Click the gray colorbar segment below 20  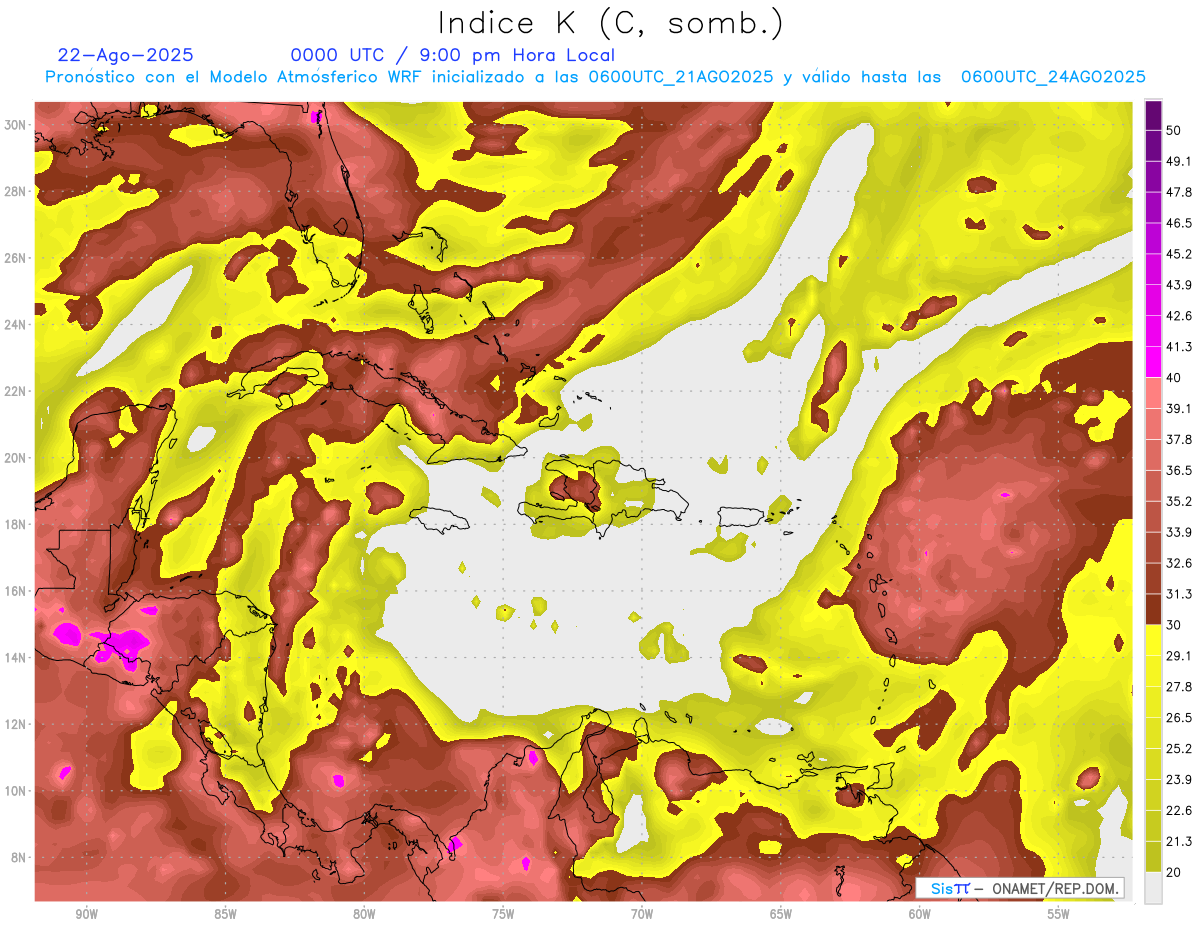(x=1153, y=888)
